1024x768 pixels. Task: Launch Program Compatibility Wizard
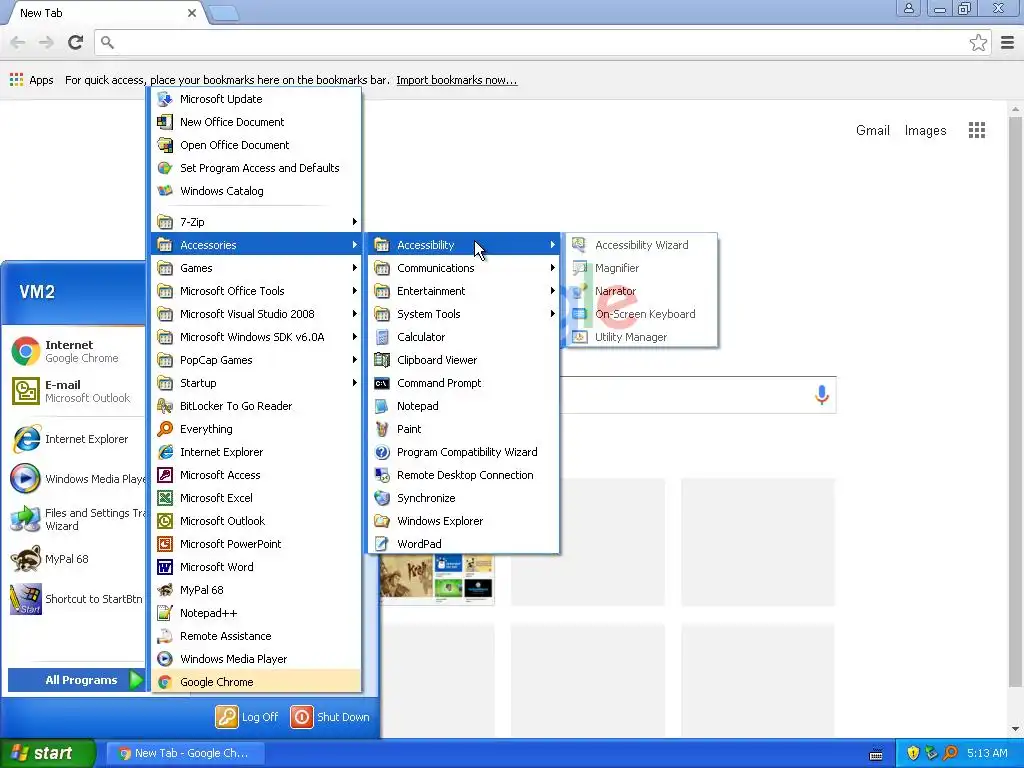(x=464, y=452)
